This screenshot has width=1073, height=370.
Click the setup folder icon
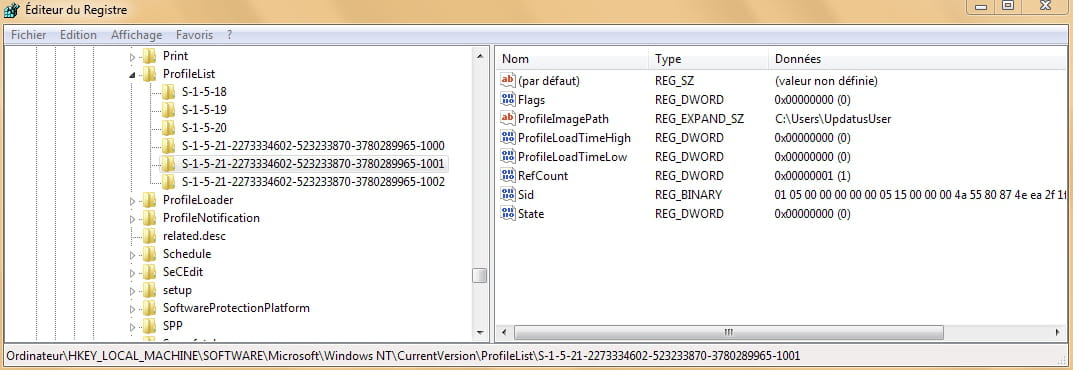click(149, 290)
